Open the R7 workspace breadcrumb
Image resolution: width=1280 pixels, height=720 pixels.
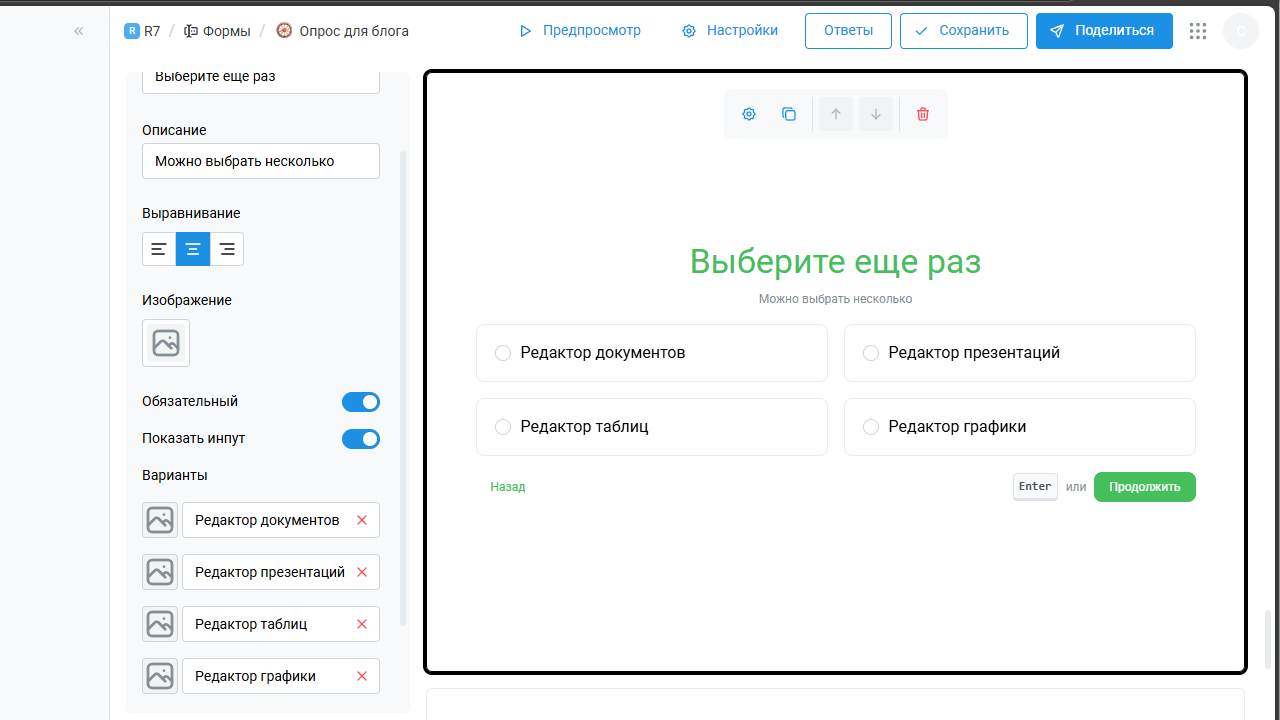pos(142,31)
